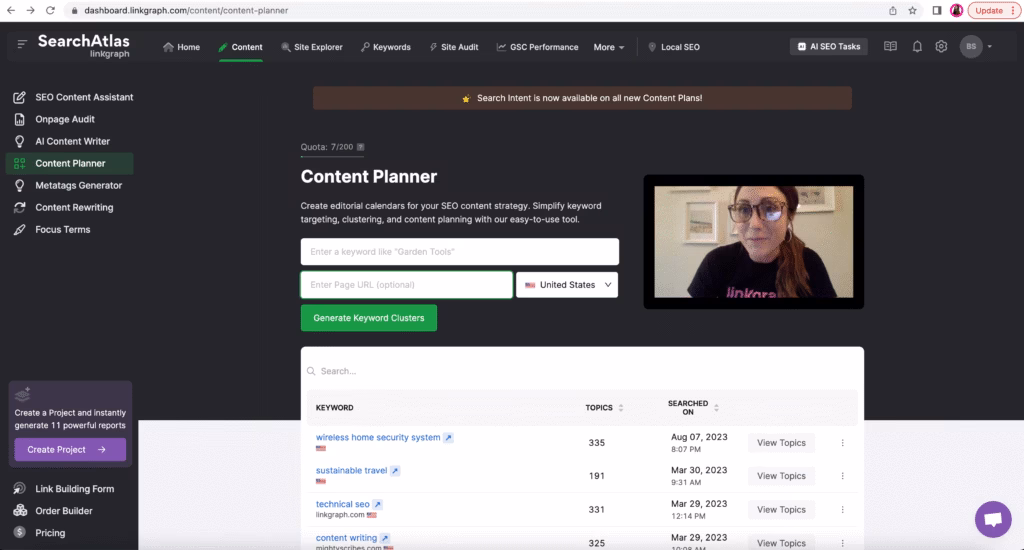
Task: Expand the More dropdown in top navigation
Action: (609, 47)
